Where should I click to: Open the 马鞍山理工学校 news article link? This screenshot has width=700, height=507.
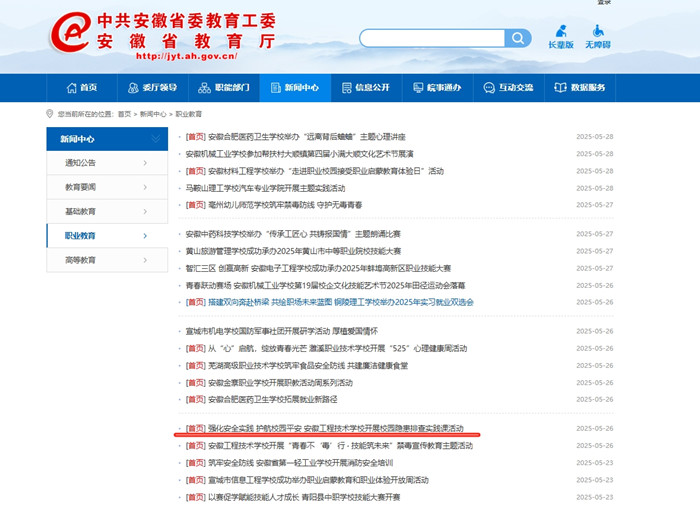click(265, 188)
